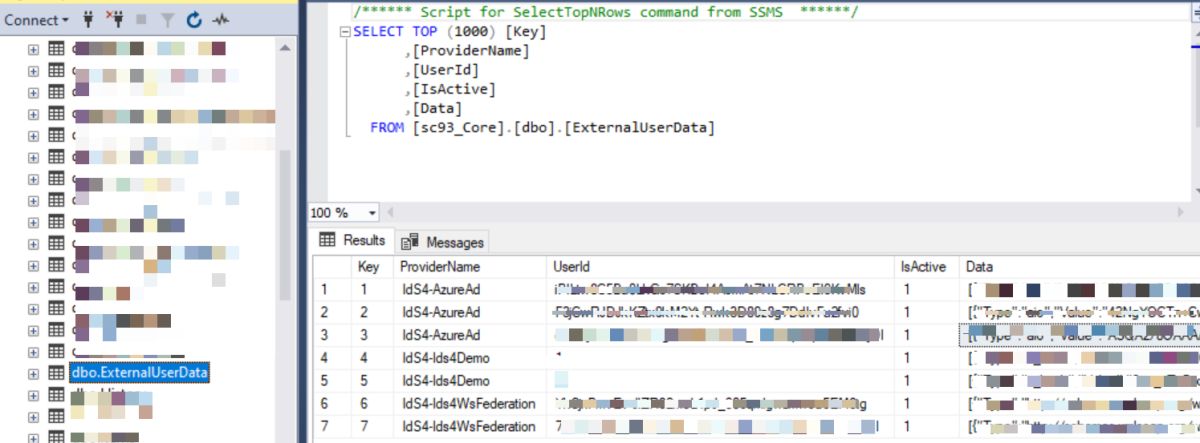Viewport: 1200px width, 443px height.
Task: Click the Data column header
Action: coord(1079,267)
